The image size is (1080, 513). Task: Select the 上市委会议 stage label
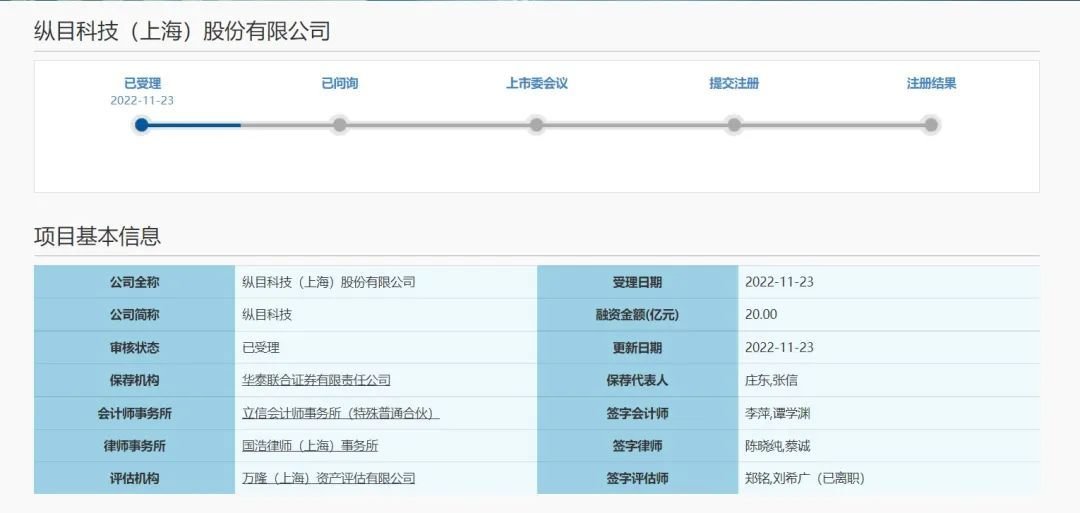point(537,83)
